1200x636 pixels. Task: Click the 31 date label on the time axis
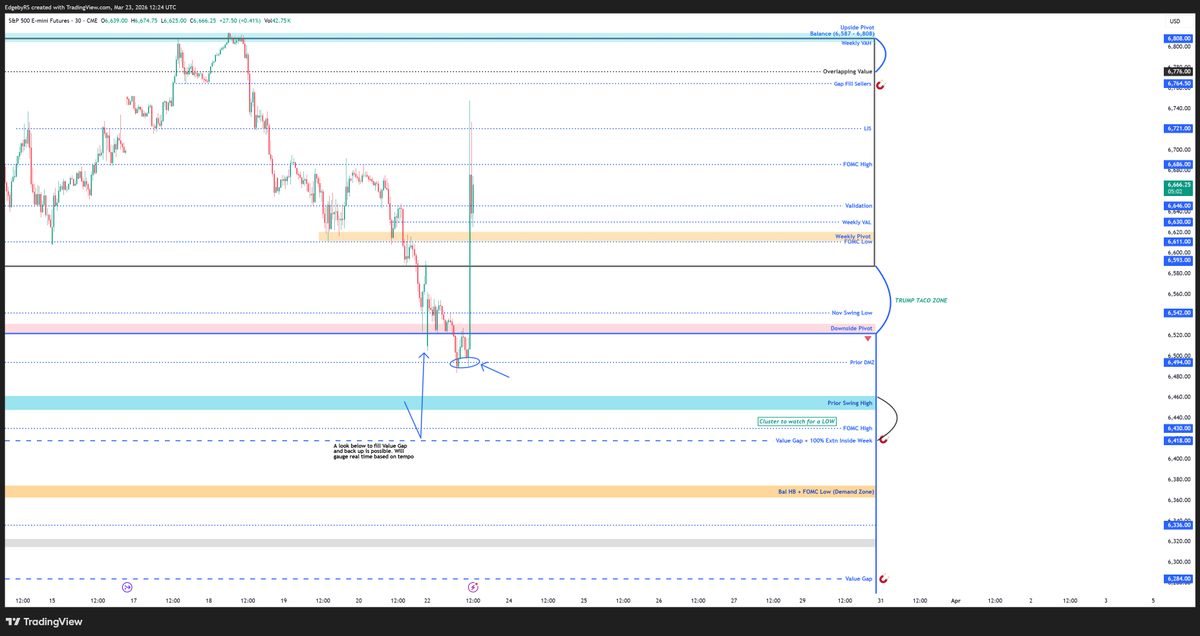click(880, 601)
